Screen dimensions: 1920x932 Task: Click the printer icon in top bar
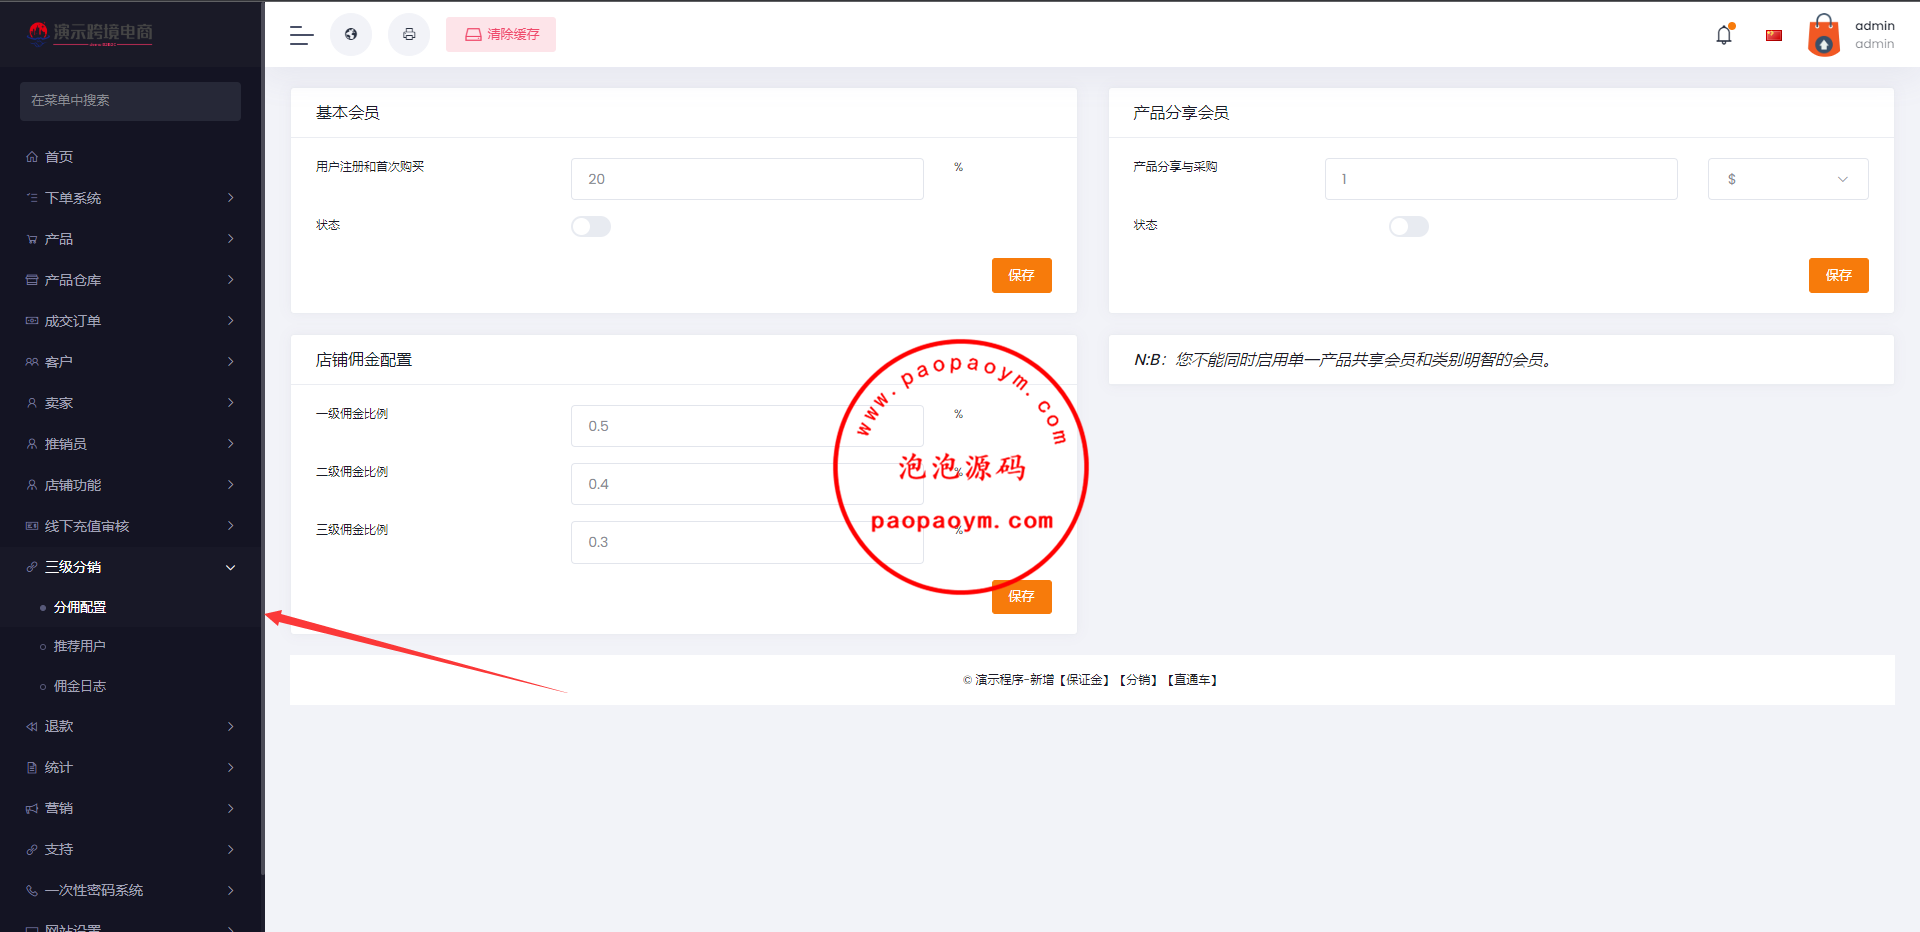[x=409, y=35]
